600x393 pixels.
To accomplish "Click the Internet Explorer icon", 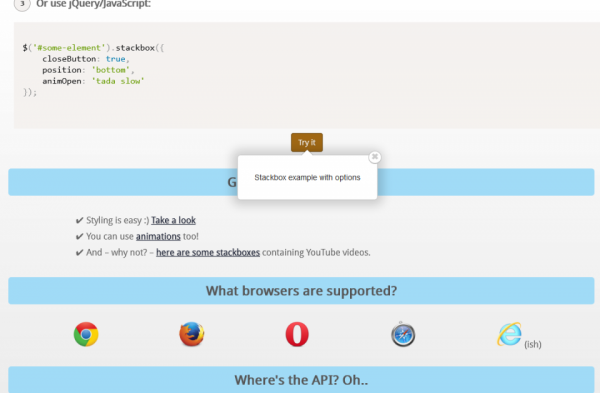I will pyautogui.click(x=509, y=334).
